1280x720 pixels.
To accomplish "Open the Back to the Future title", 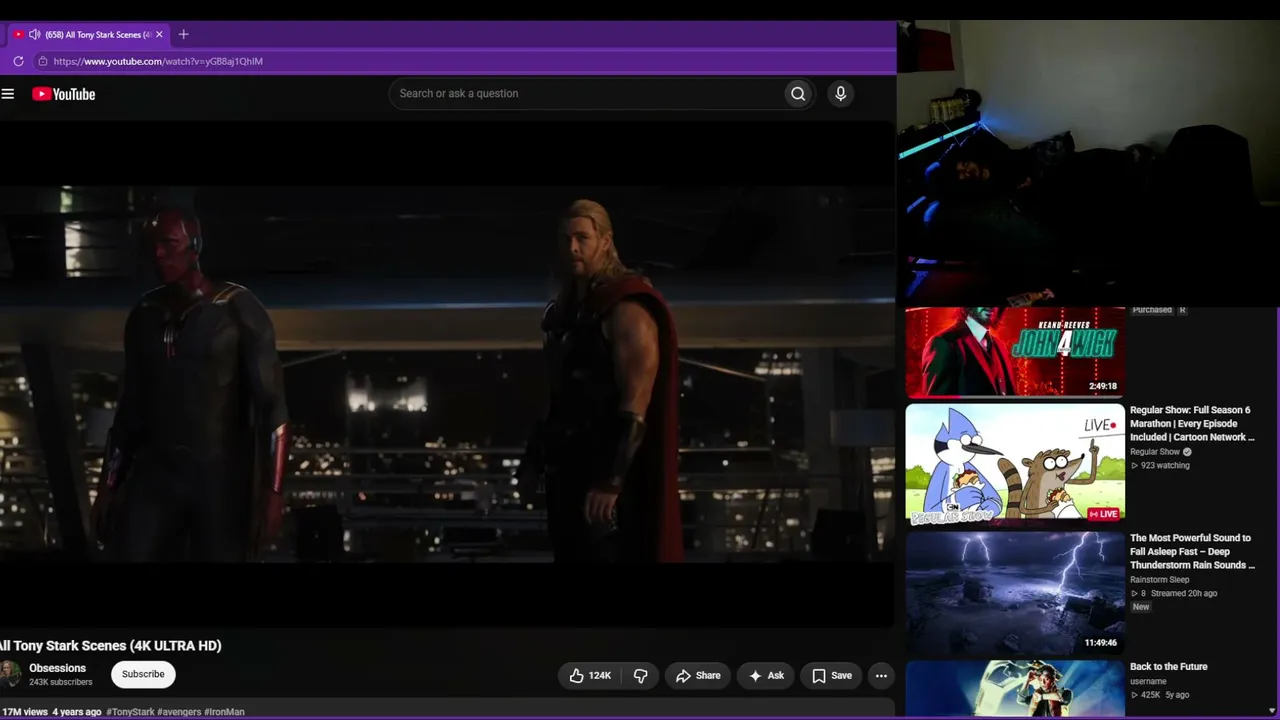I will pyautogui.click(x=1169, y=667).
